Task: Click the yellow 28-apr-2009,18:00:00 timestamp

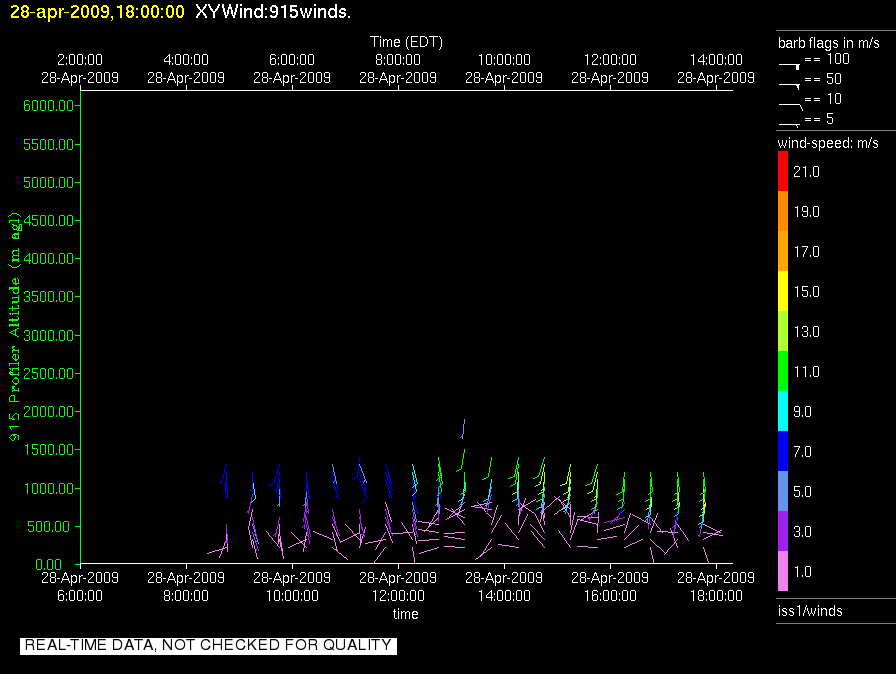Action: [97, 12]
